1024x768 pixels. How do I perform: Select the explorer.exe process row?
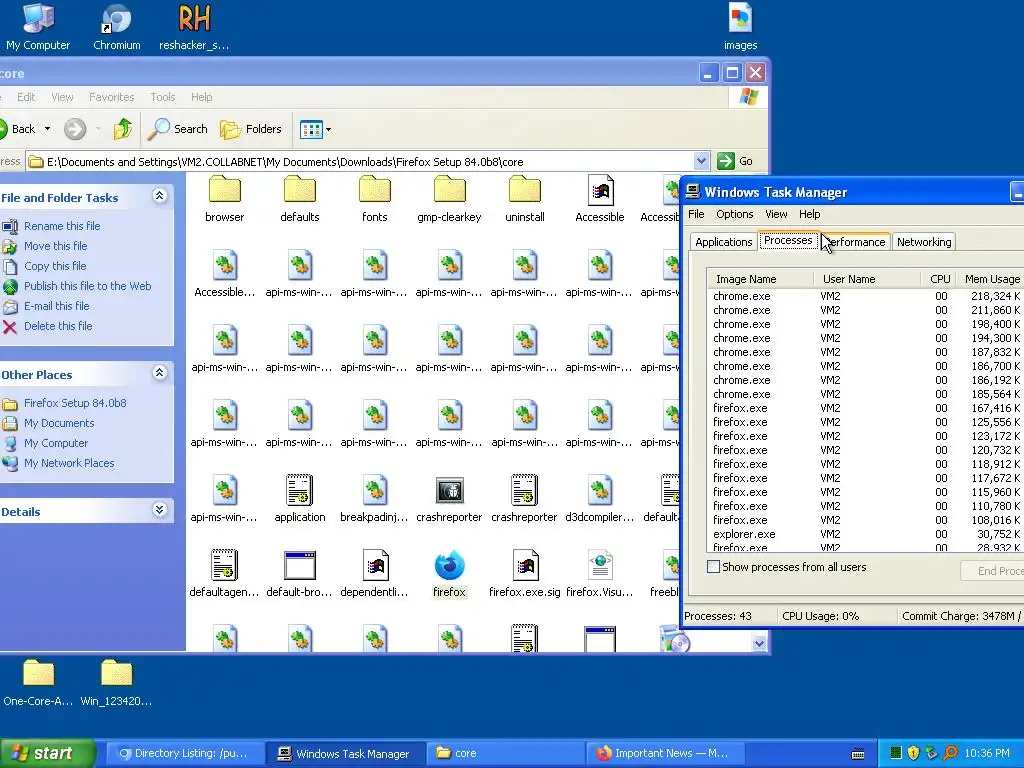[x=866, y=534]
